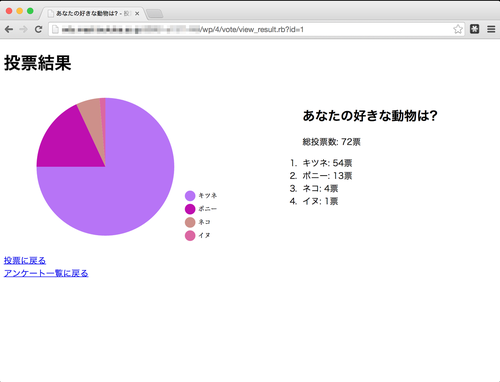Viewport: 500px width, 382px height.
Task: Close the あなたの好きな動物は? tab
Action: pos(137,14)
